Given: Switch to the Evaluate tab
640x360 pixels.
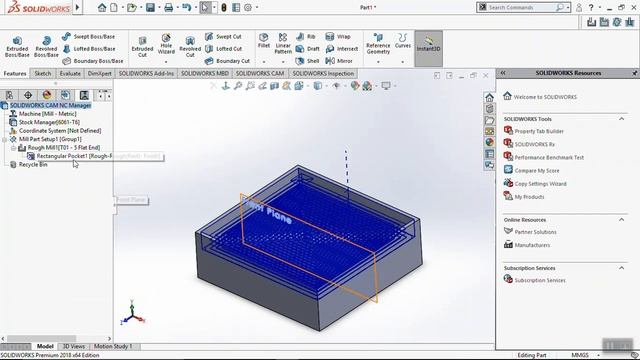Looking at the screenshot, I should click(x=70, y=73).
